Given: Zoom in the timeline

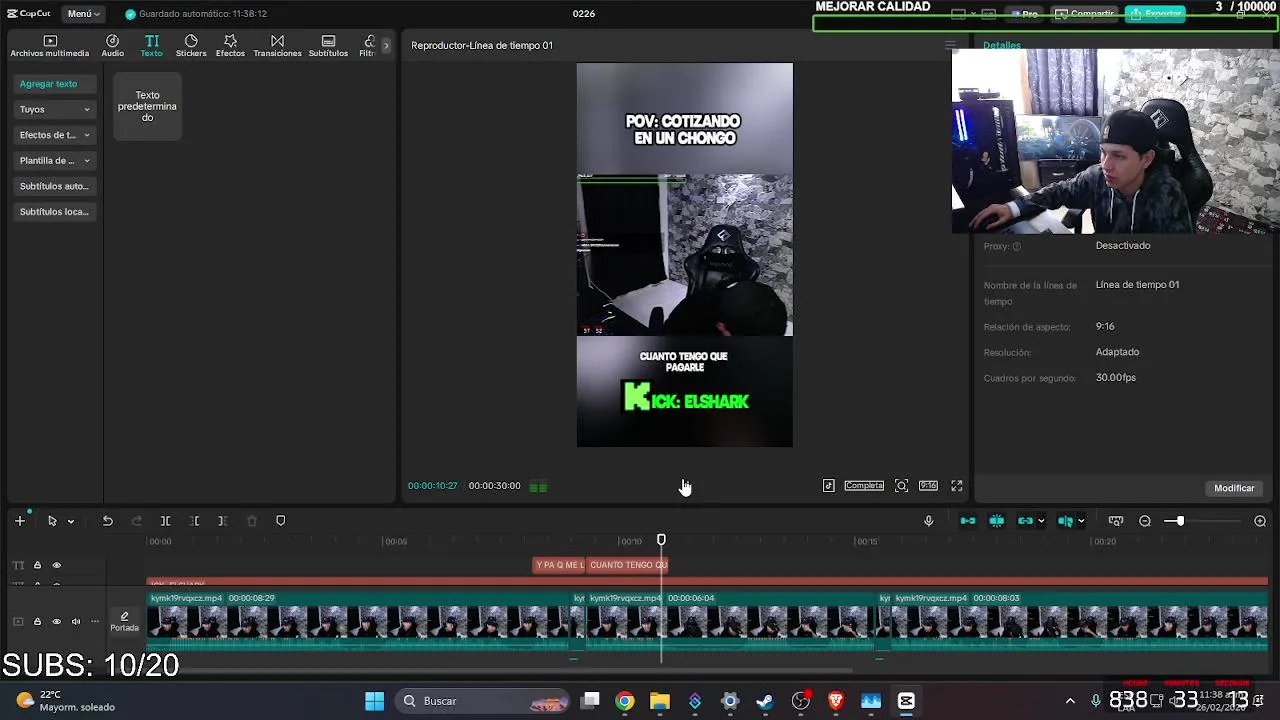Looking at the screenshot, I should click(1260, 521).
